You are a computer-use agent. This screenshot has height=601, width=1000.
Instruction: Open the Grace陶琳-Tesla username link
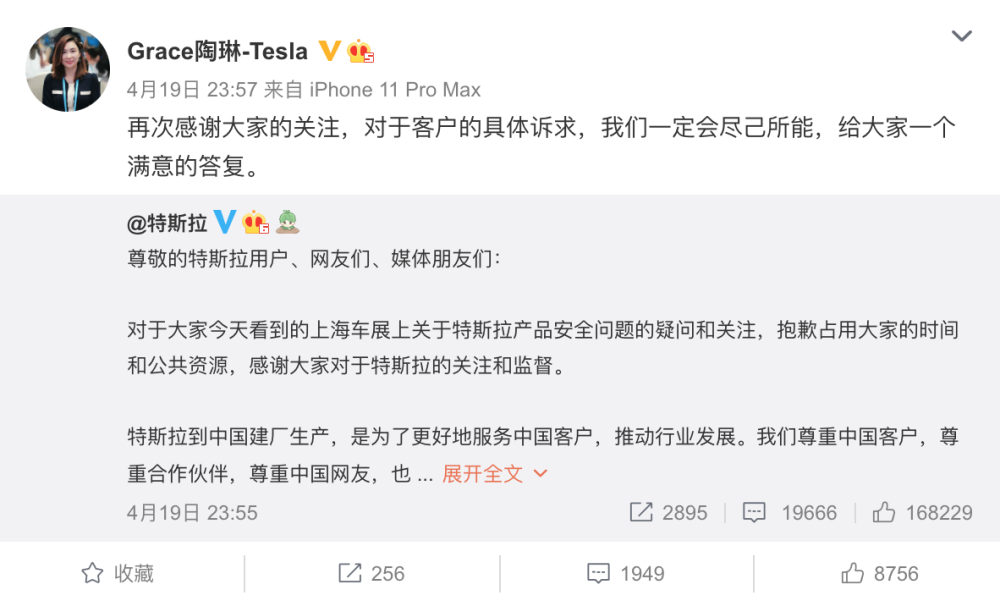click(217, 51)
